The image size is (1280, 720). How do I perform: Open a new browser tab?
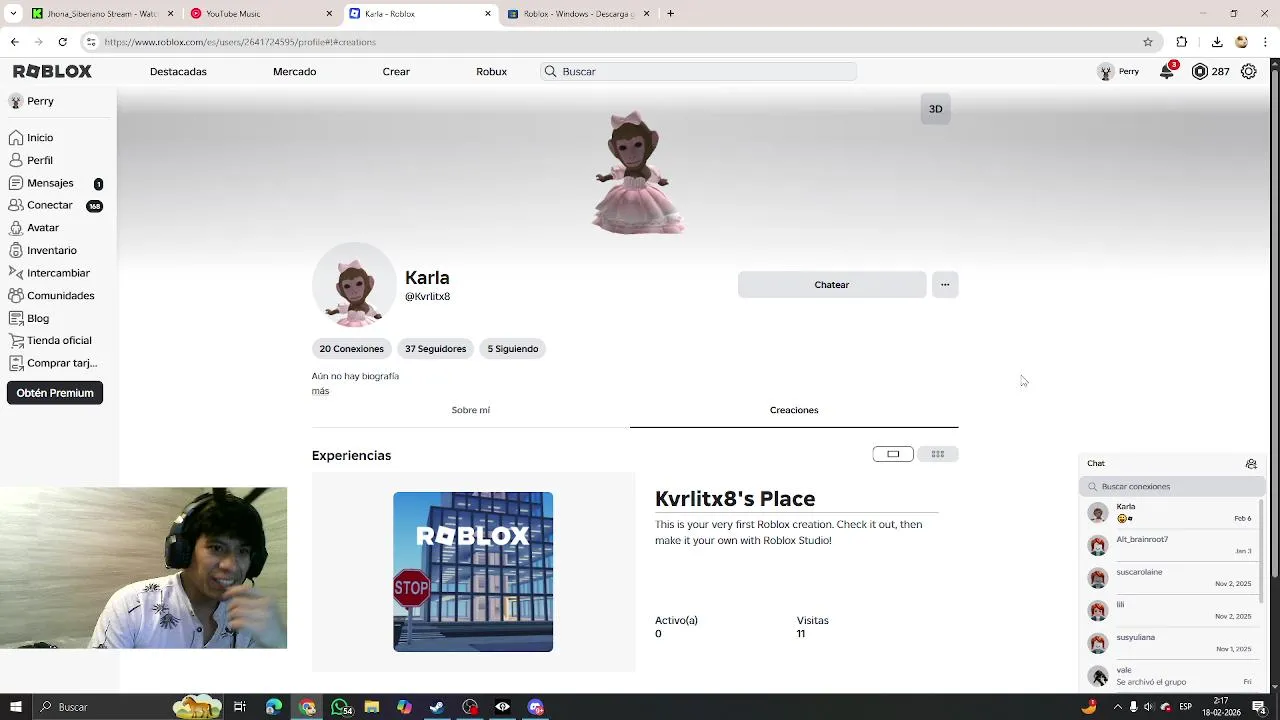coord(671,14)
